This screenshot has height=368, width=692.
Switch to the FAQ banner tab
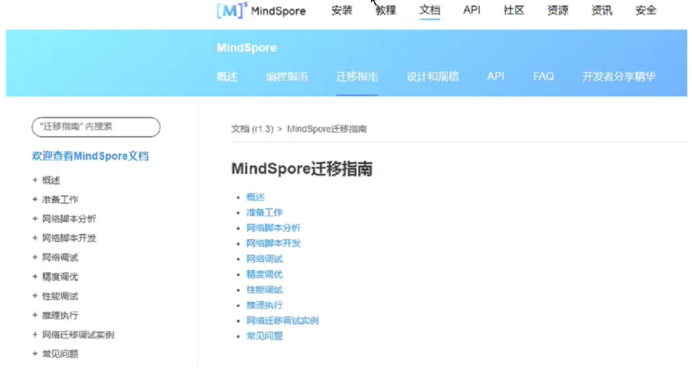(x=543, y=76)
